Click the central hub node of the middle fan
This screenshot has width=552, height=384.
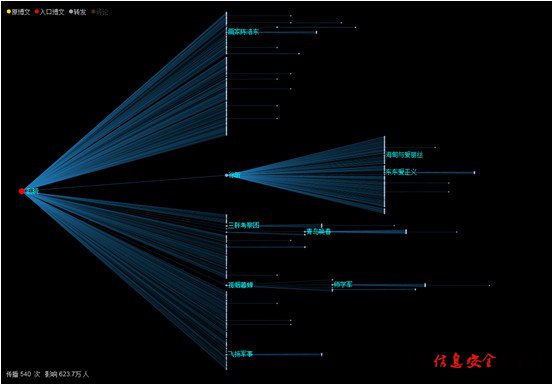coord(226,175)
